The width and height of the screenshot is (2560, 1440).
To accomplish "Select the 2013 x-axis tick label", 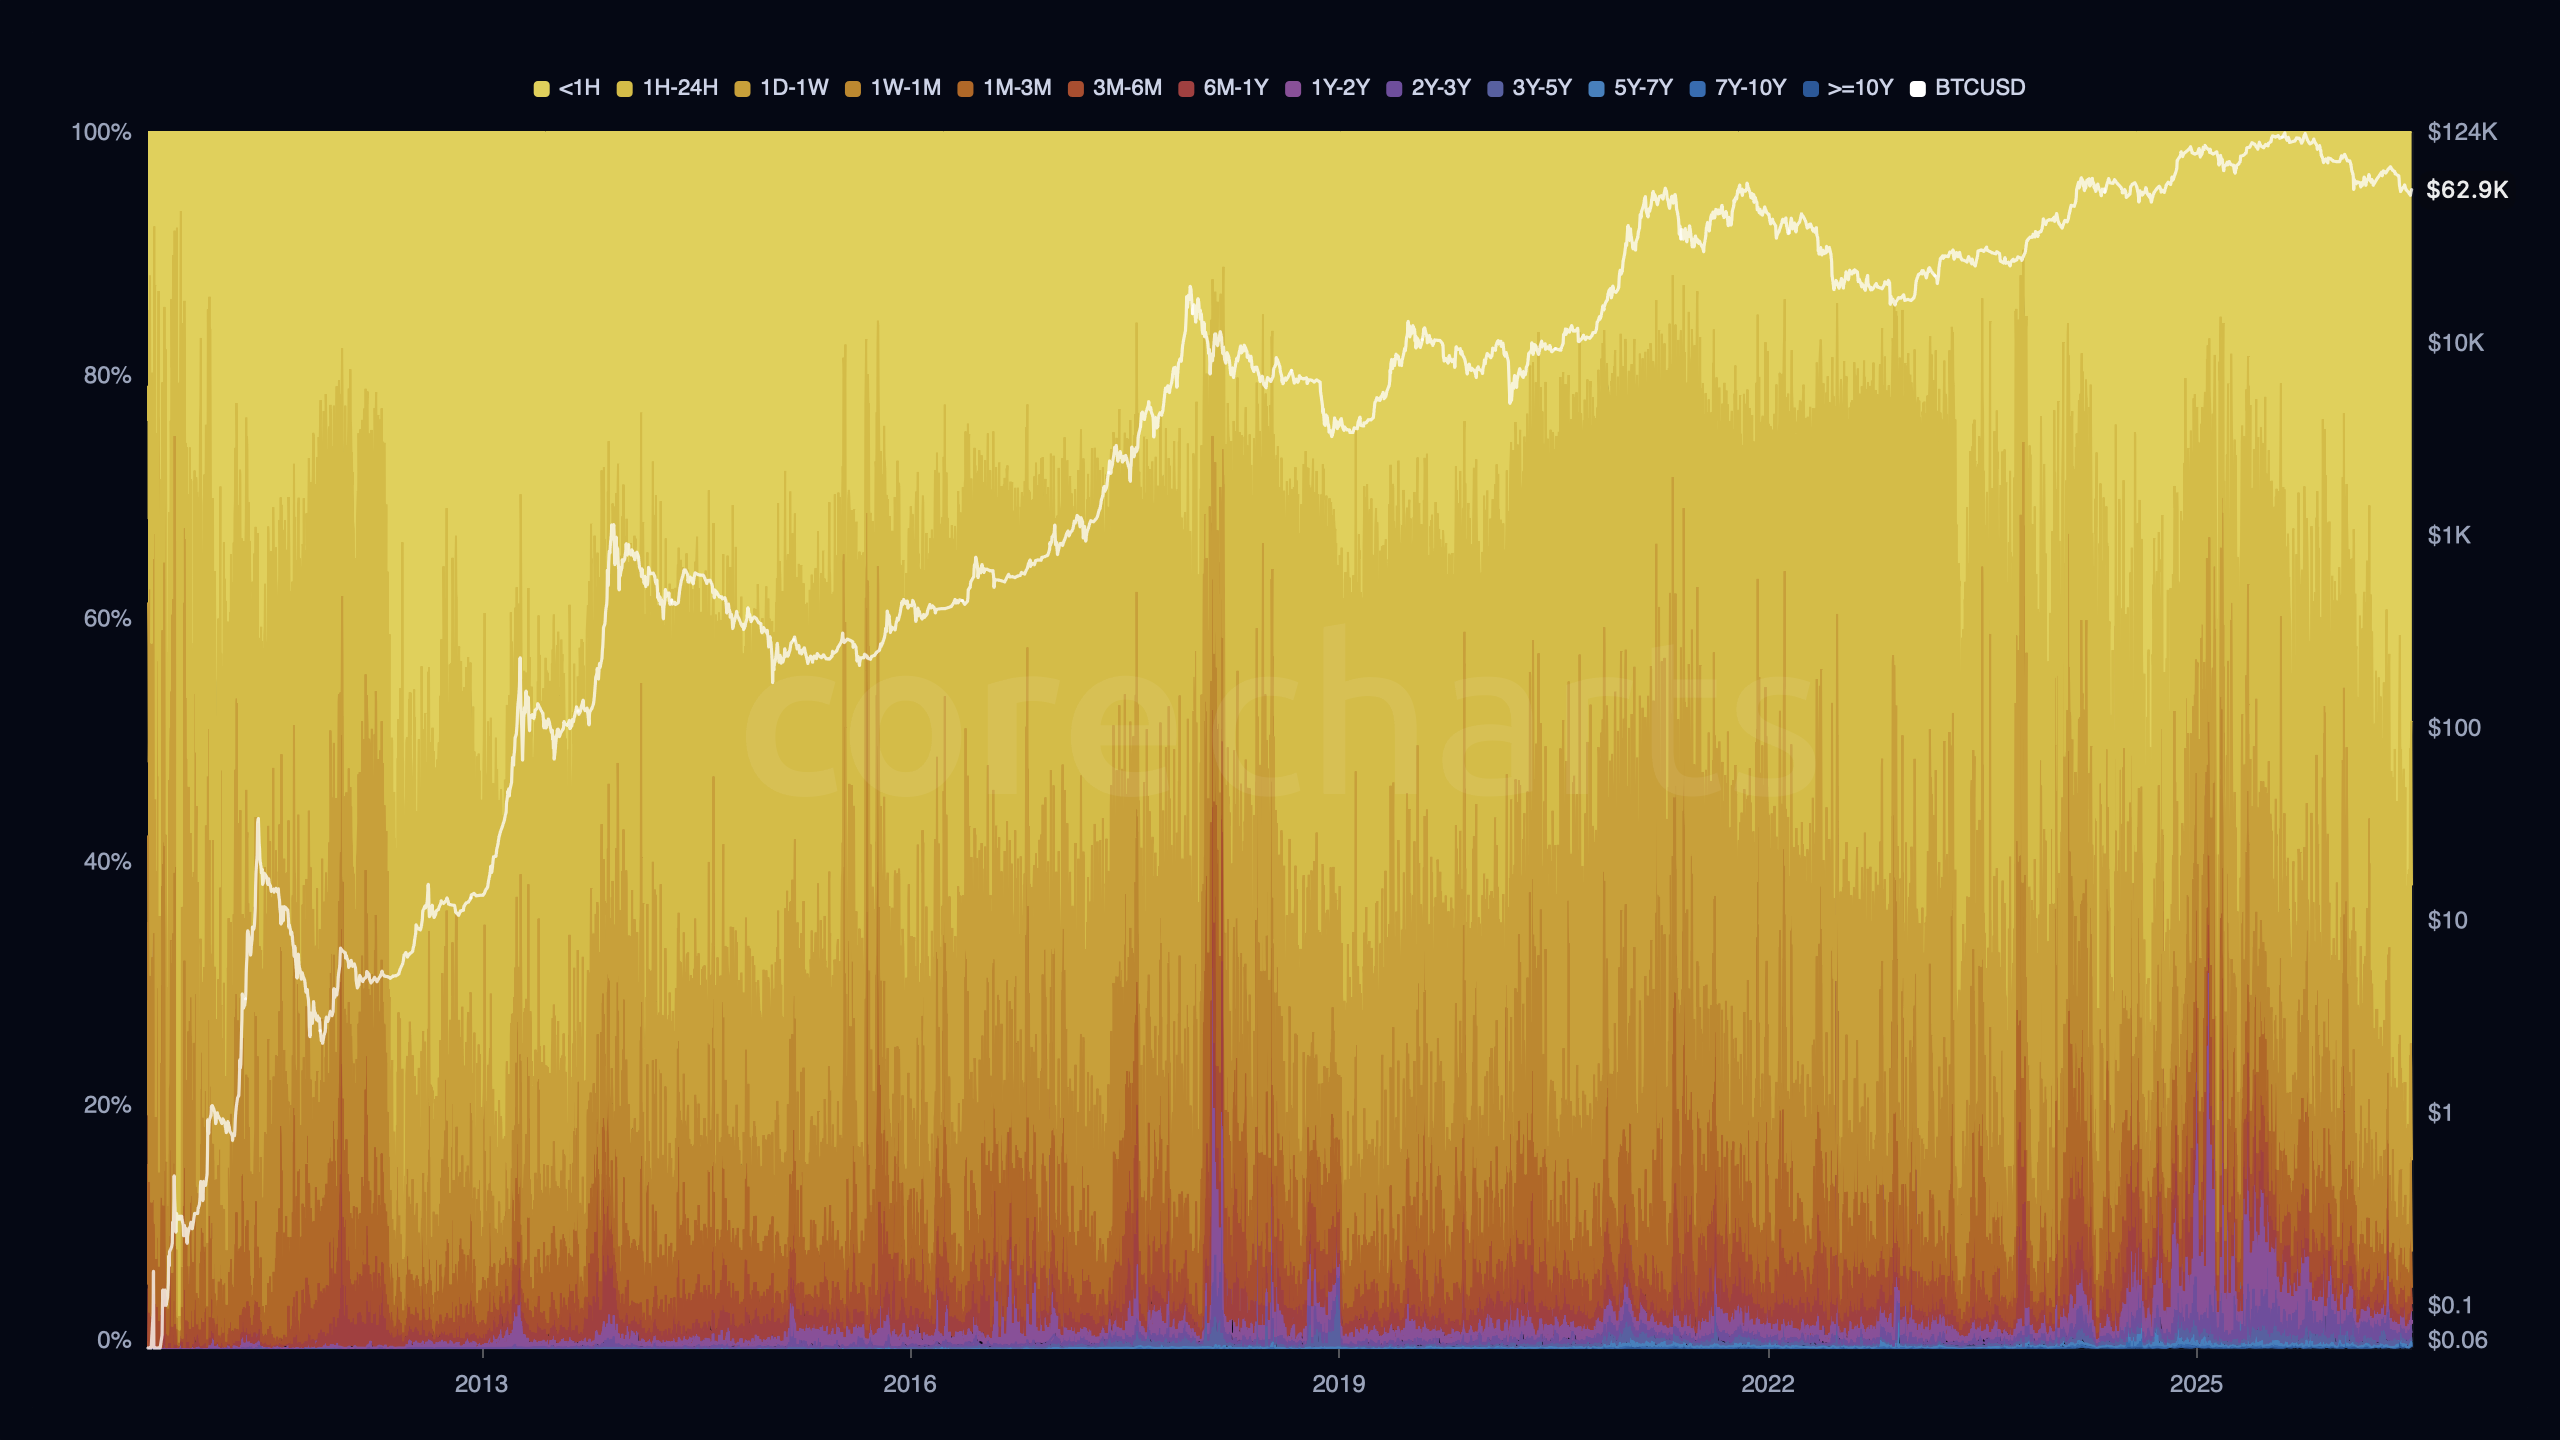I will 481,1384.
